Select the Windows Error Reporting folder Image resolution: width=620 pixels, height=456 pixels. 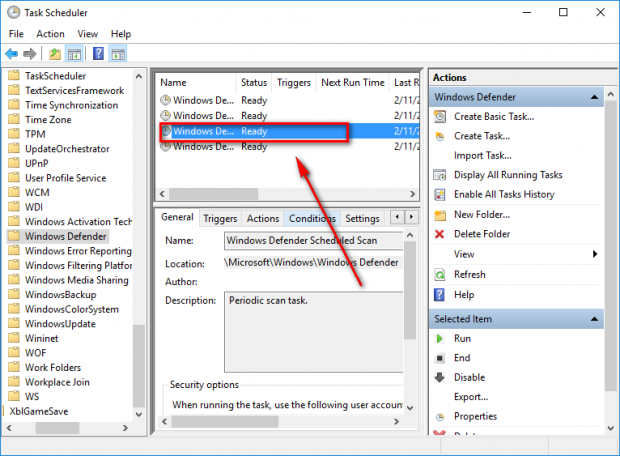[x=78, y=251]
